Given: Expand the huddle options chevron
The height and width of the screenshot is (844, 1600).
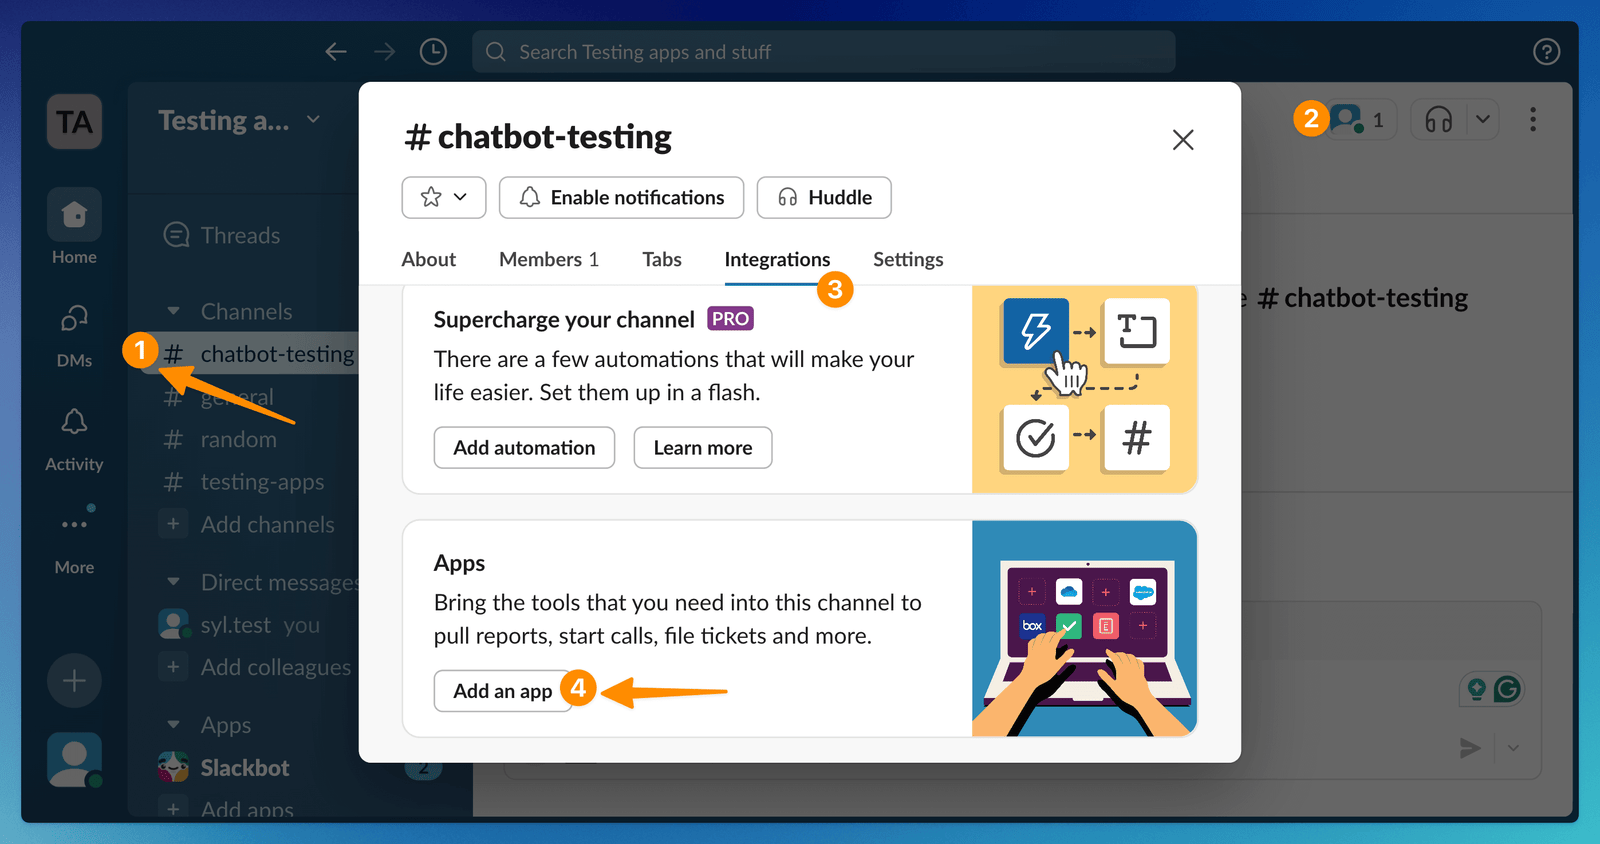Looking at the screenshot, I should [x=1482, y=121].
